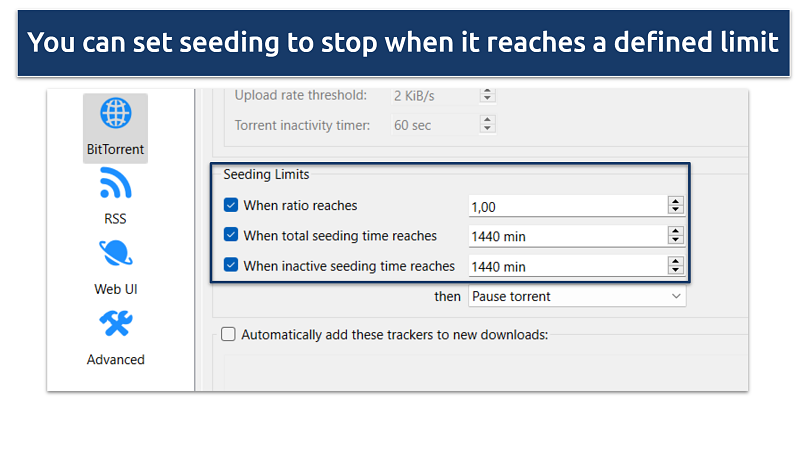Toggle the 'When ratio reaches' checkbox
Image resolution: width=806 pixels, height=453 pixels.
pos(232,206)
